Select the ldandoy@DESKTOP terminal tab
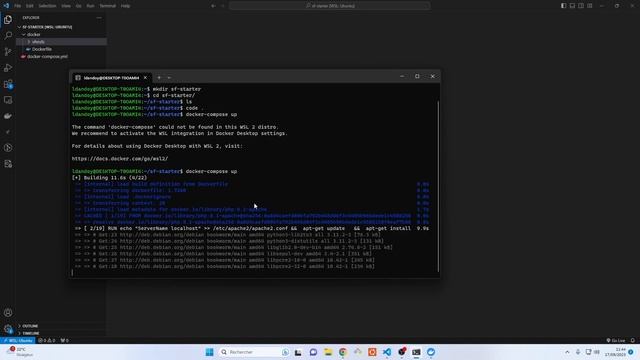The width and height of the screenshot is (640, 360). (111, 78)
